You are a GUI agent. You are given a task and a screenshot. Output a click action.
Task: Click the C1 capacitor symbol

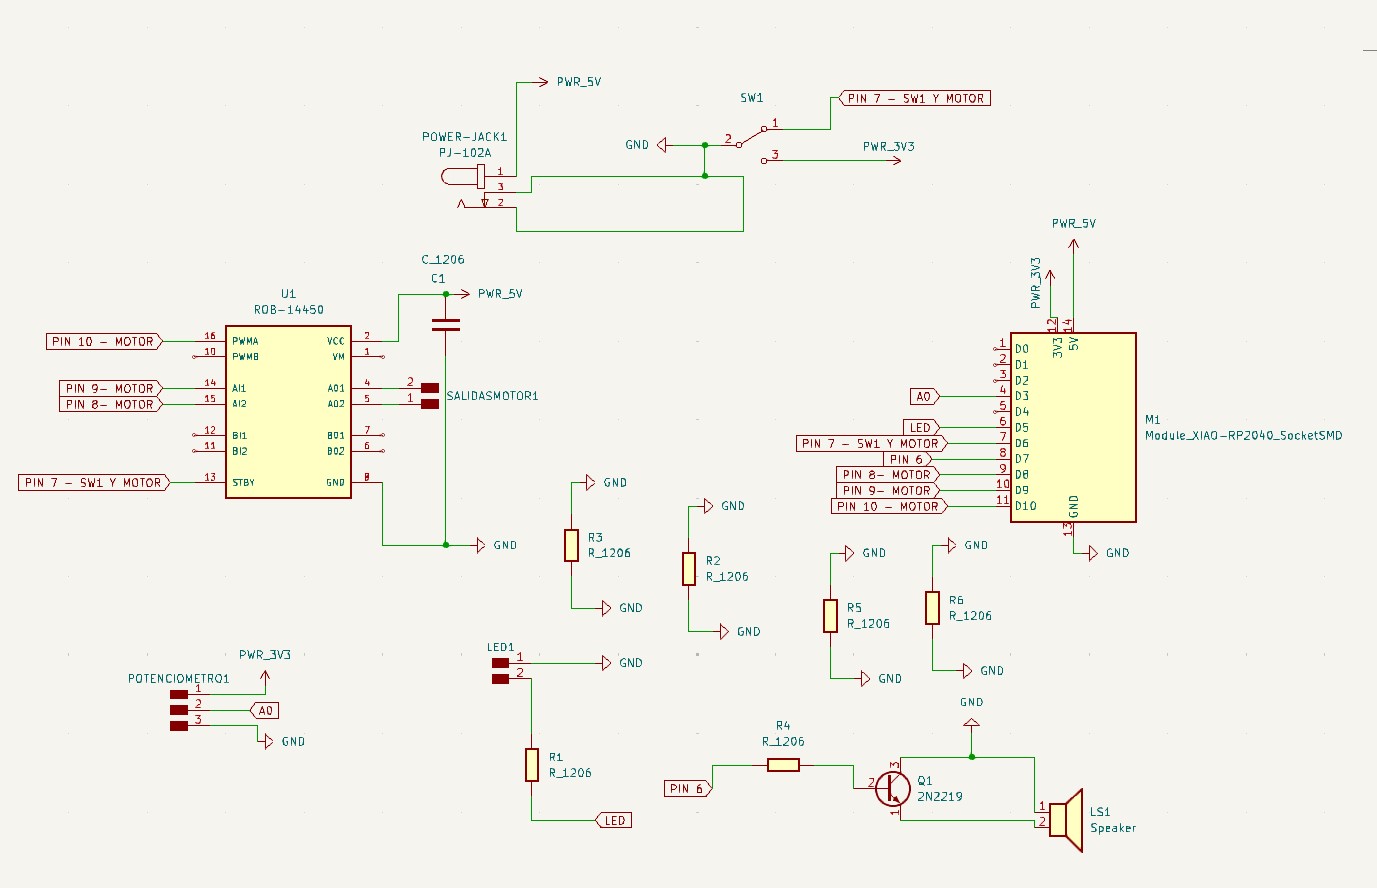(x=446, y=324)
